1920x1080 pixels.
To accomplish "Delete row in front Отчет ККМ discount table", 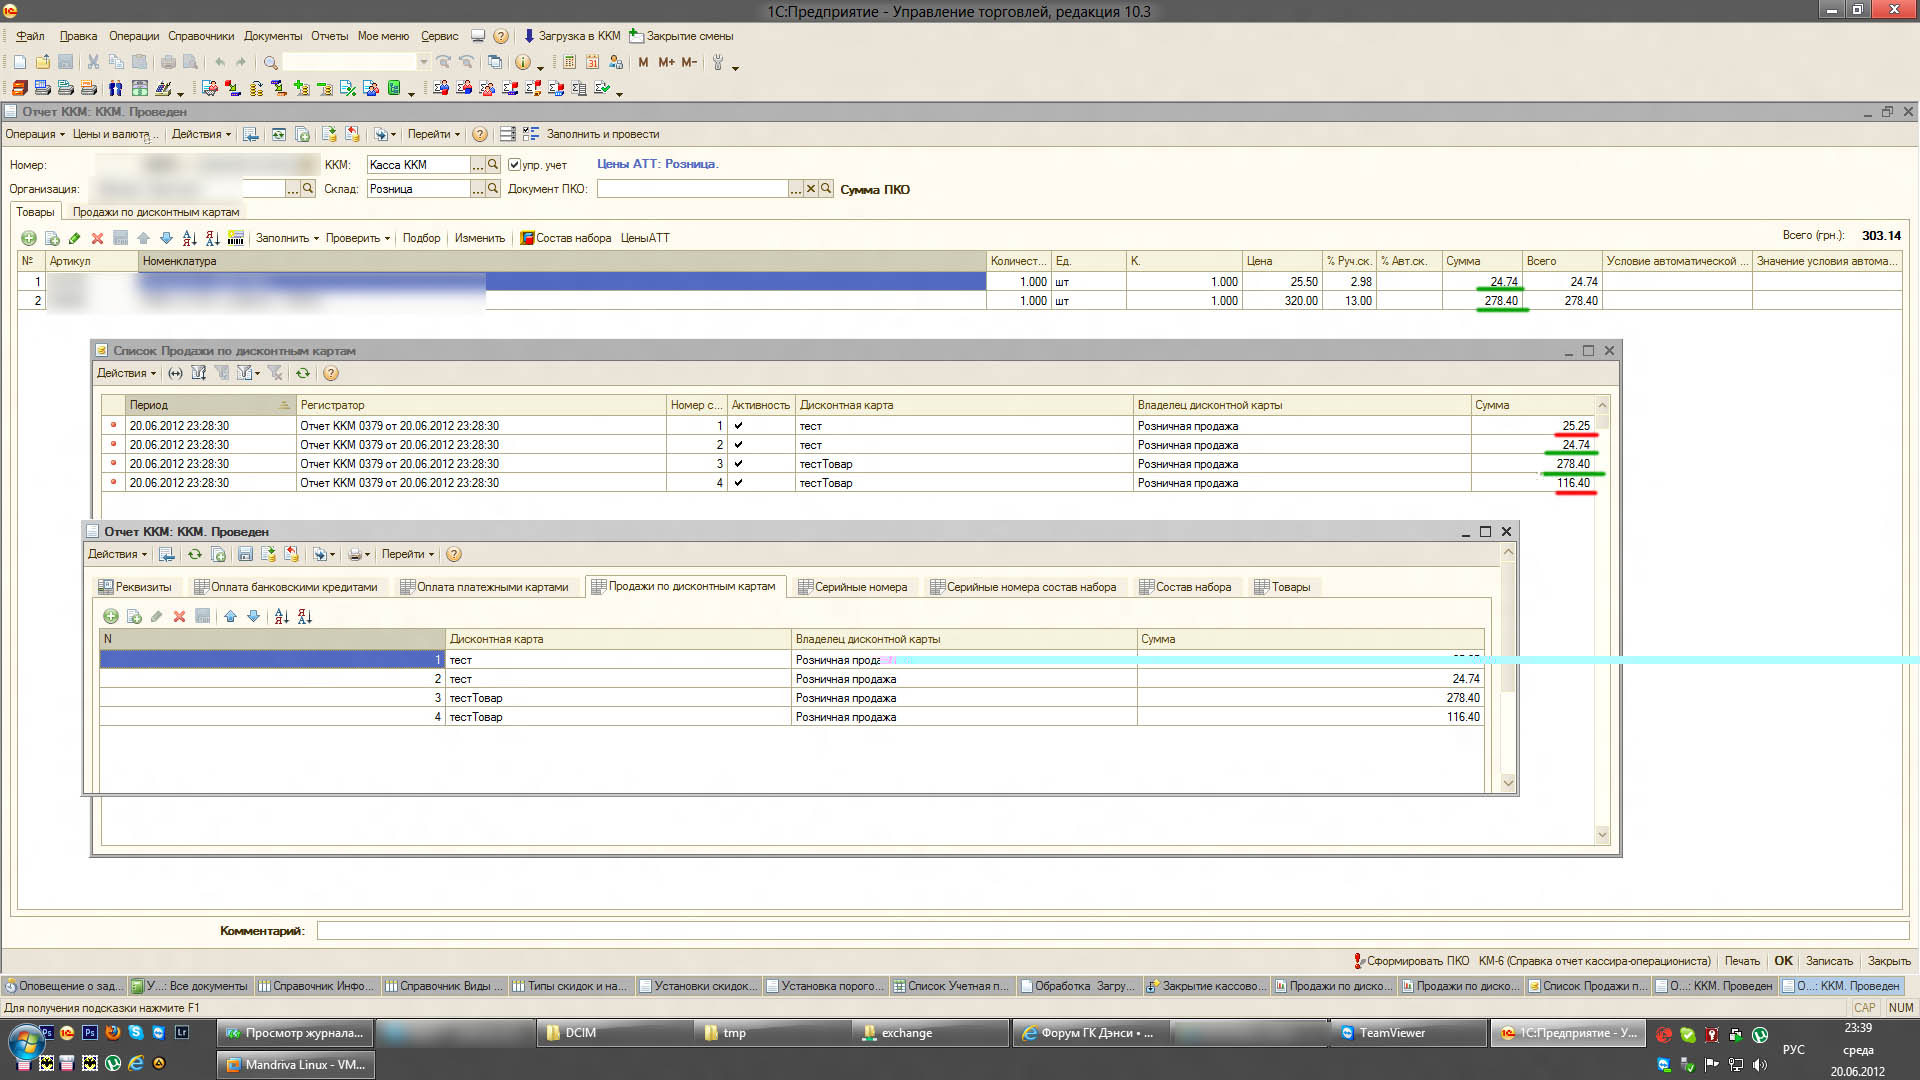I will pos(179,616).
